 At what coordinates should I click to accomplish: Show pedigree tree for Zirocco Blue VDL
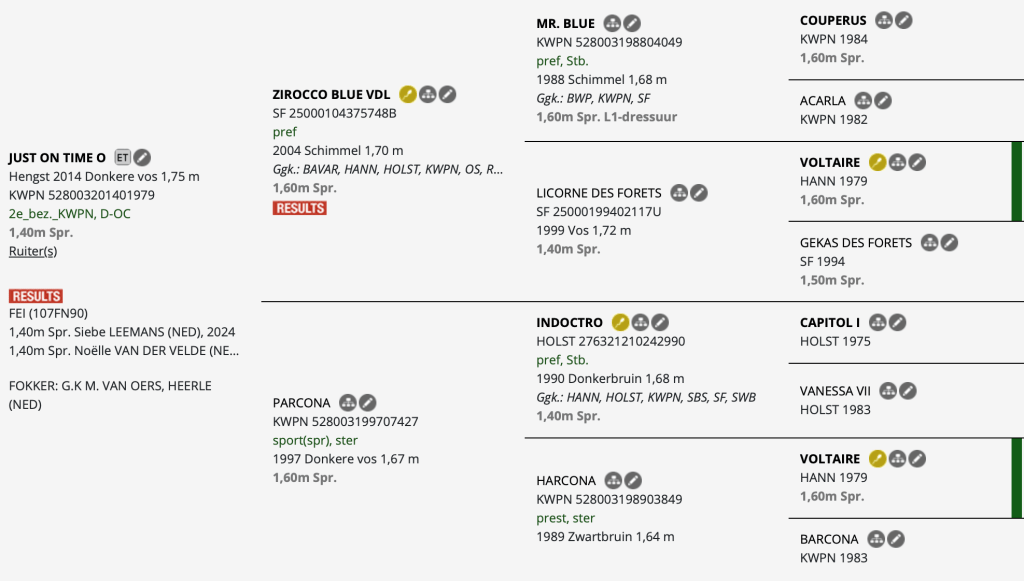click(427, 94)
